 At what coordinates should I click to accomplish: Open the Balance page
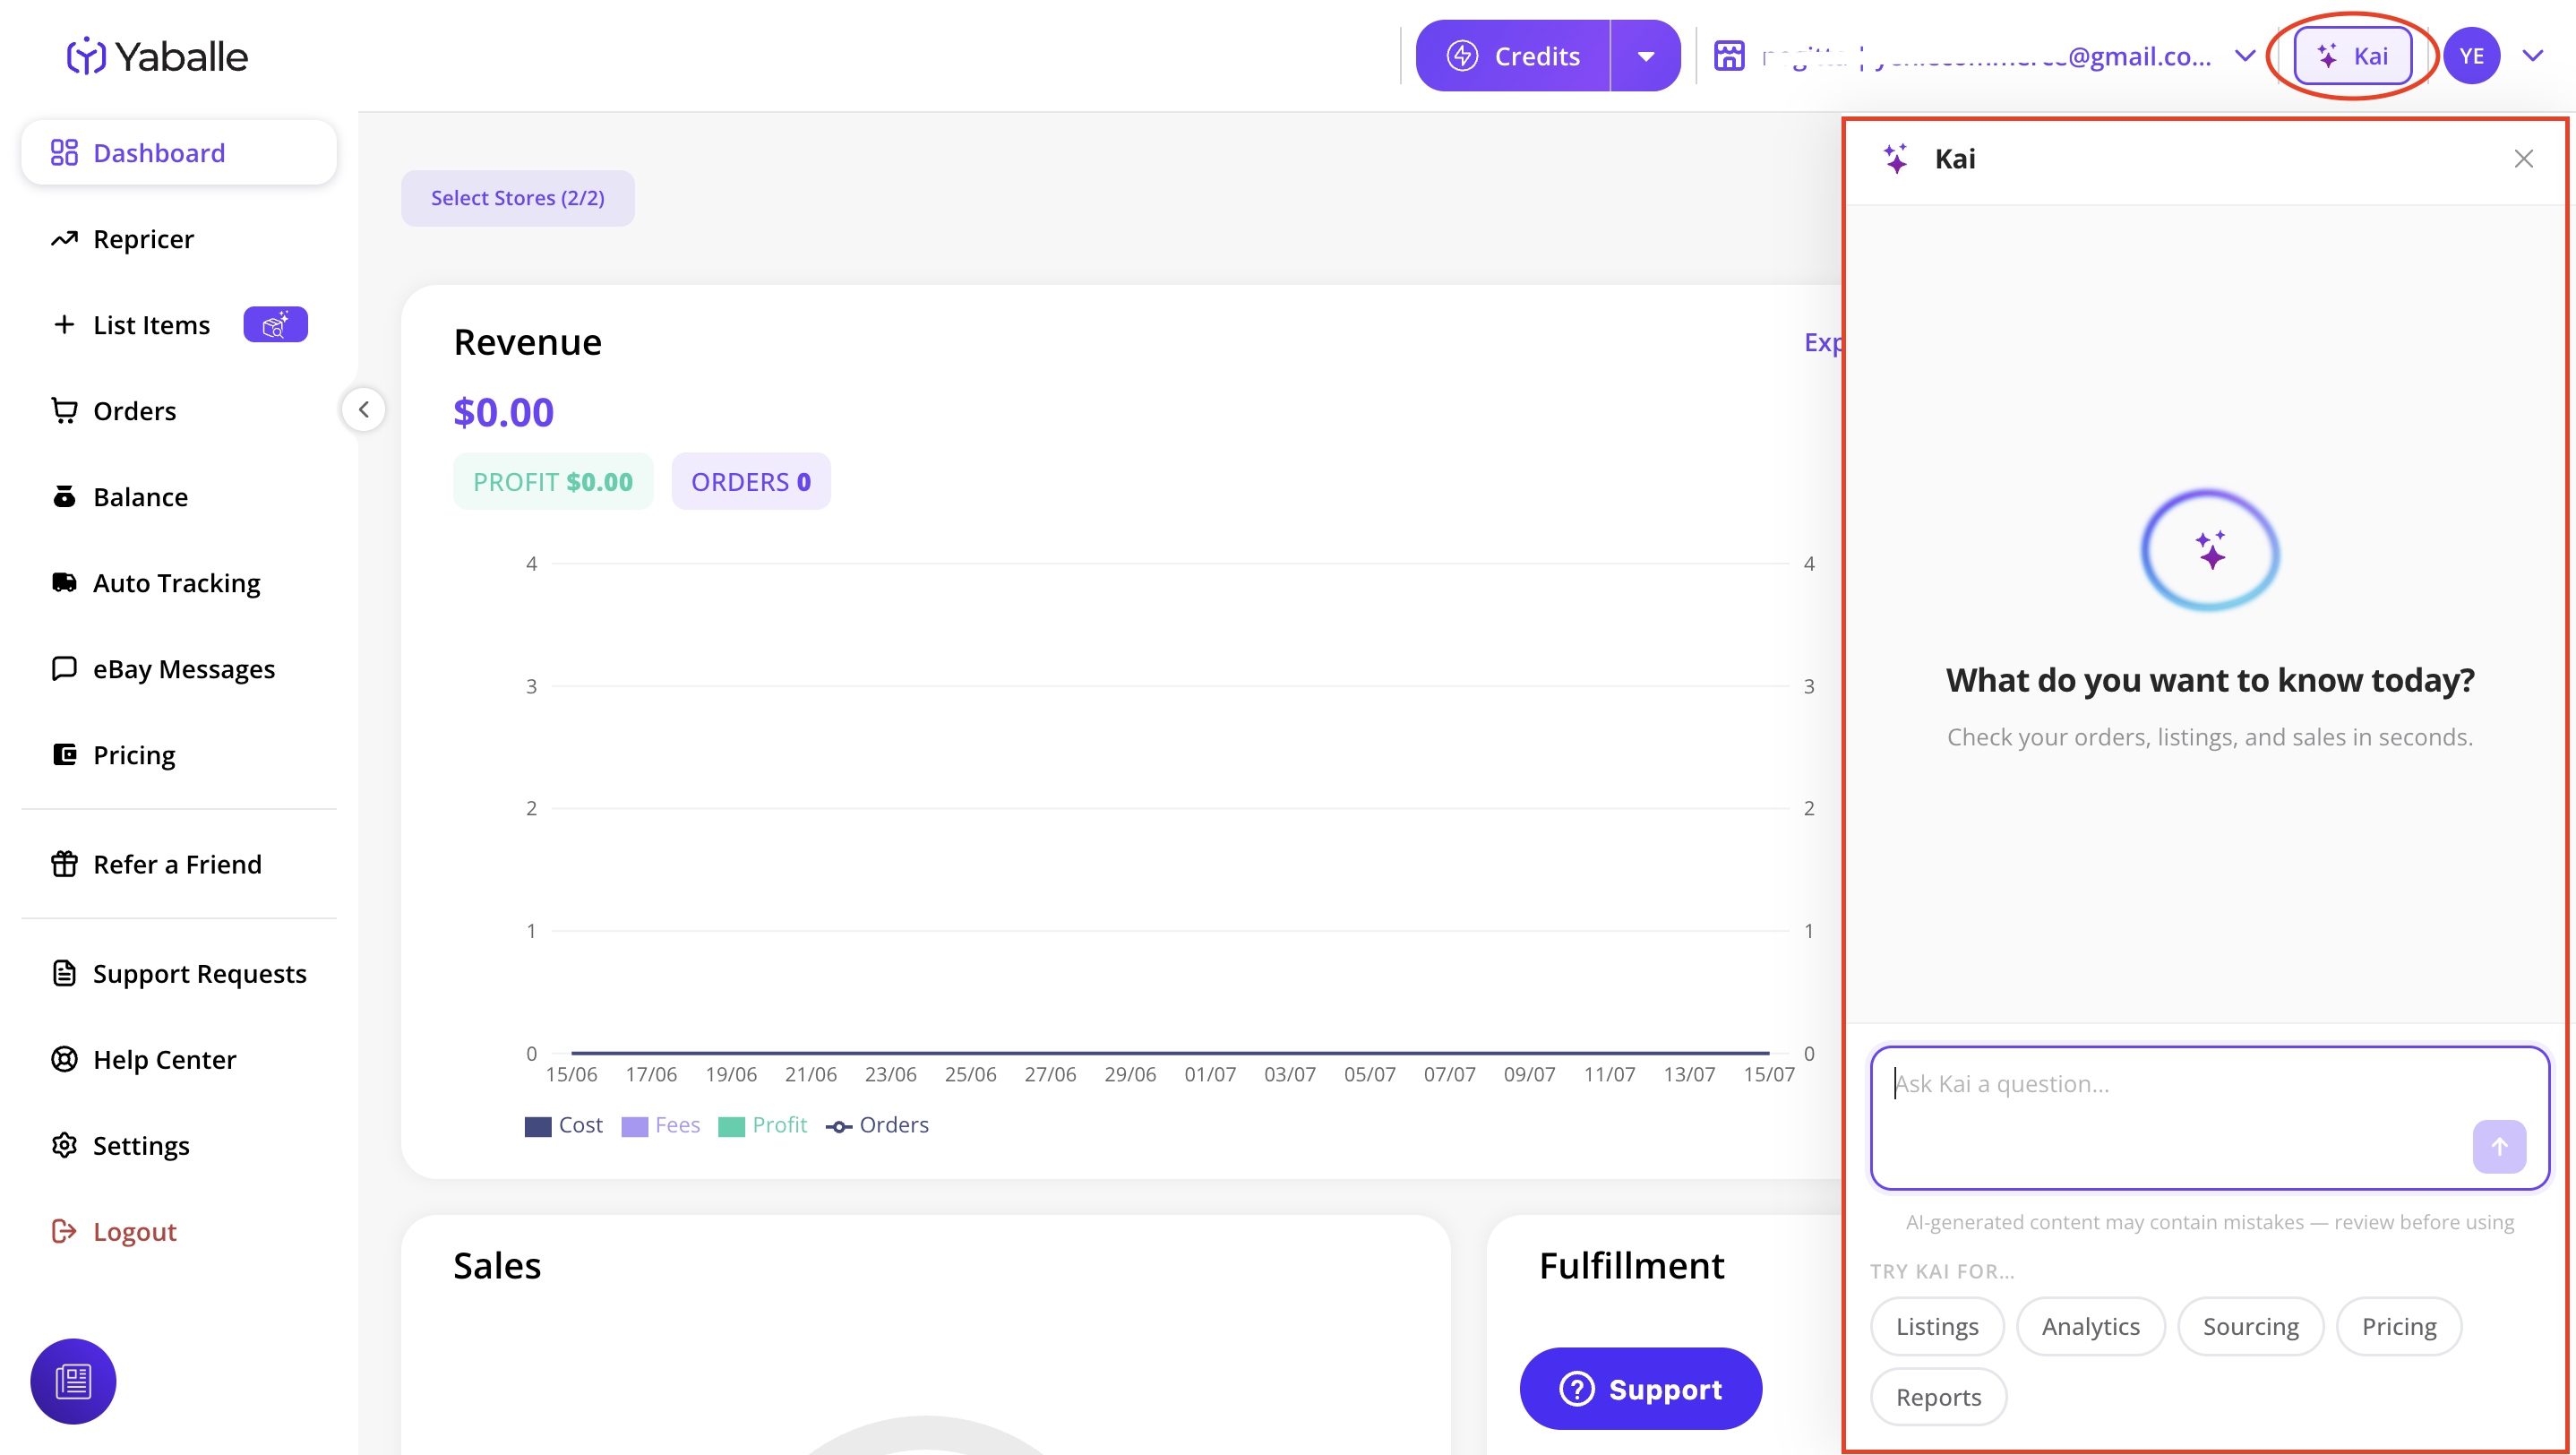pos(140,497)
